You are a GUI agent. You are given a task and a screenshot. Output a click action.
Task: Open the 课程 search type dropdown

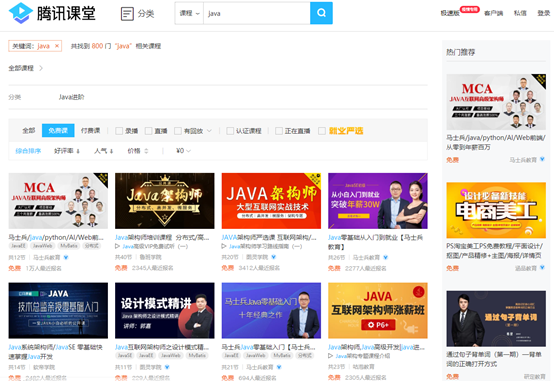pos(189,13)
